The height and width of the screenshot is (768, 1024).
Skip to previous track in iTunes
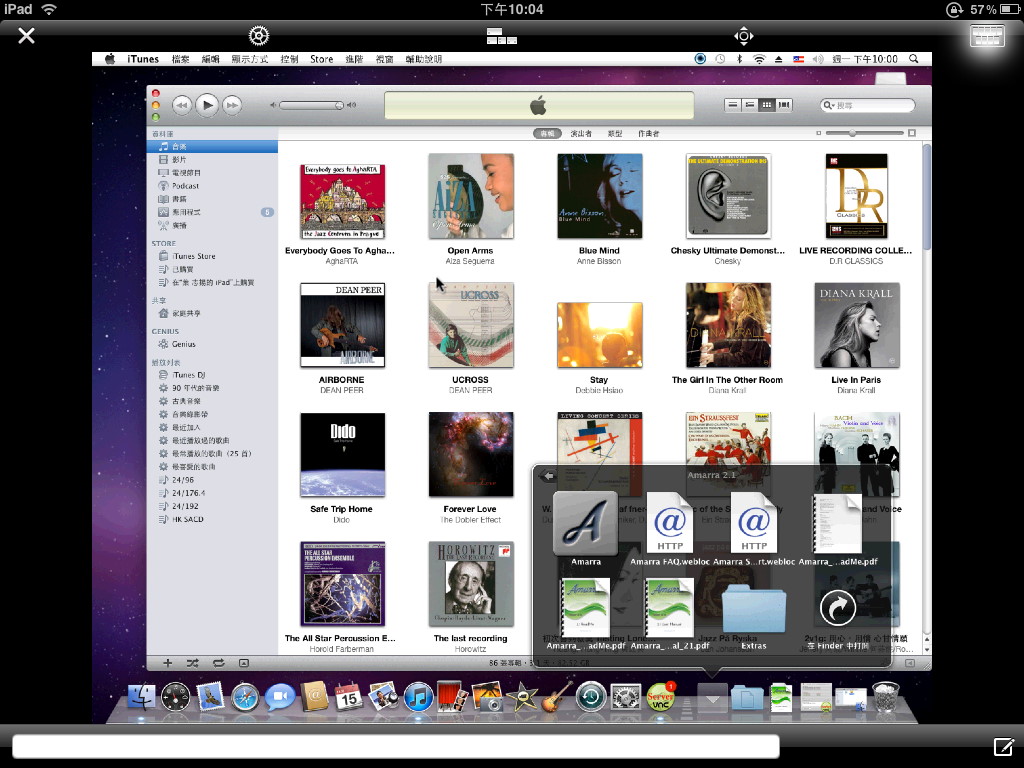pos(182,105)
